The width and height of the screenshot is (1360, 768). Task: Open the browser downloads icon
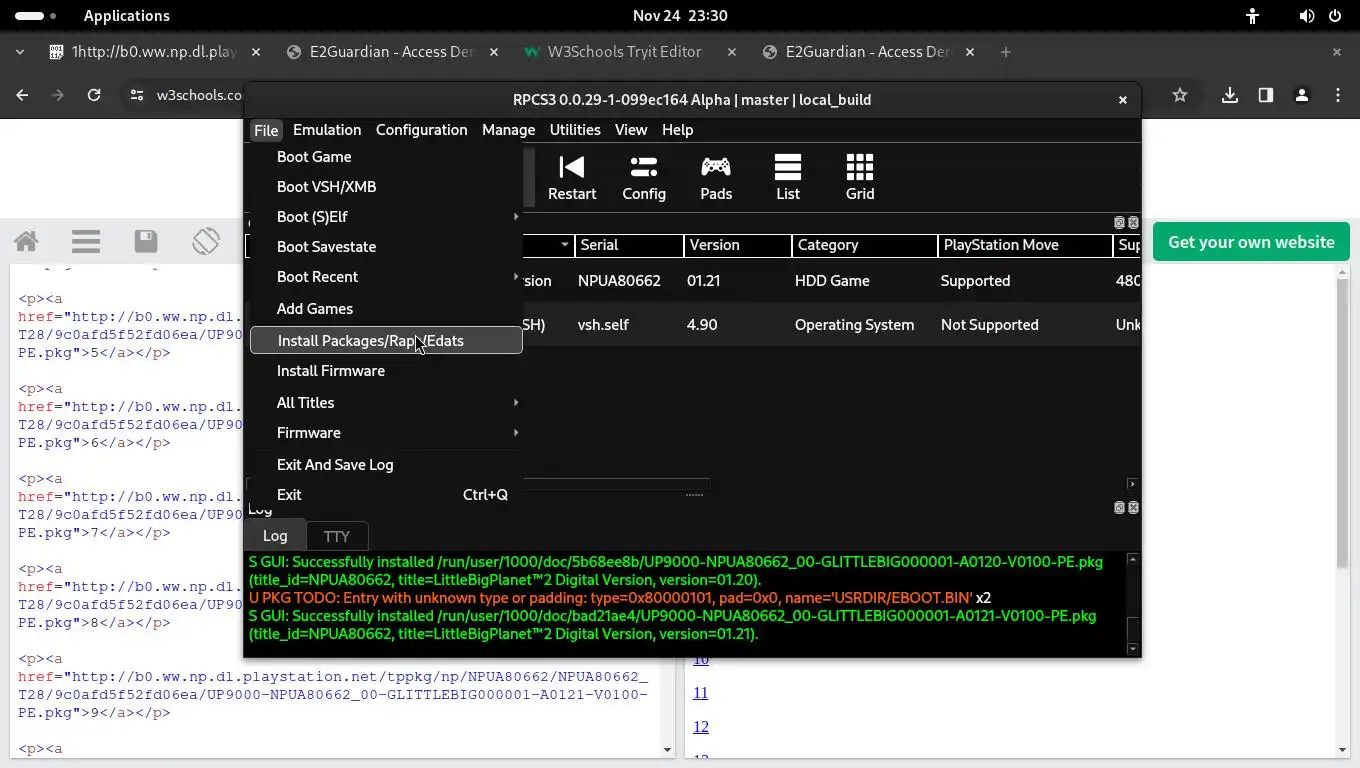[1230, 95]
